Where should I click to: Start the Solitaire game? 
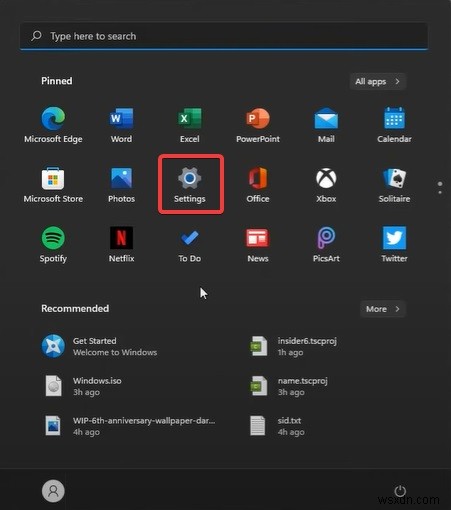394,185
